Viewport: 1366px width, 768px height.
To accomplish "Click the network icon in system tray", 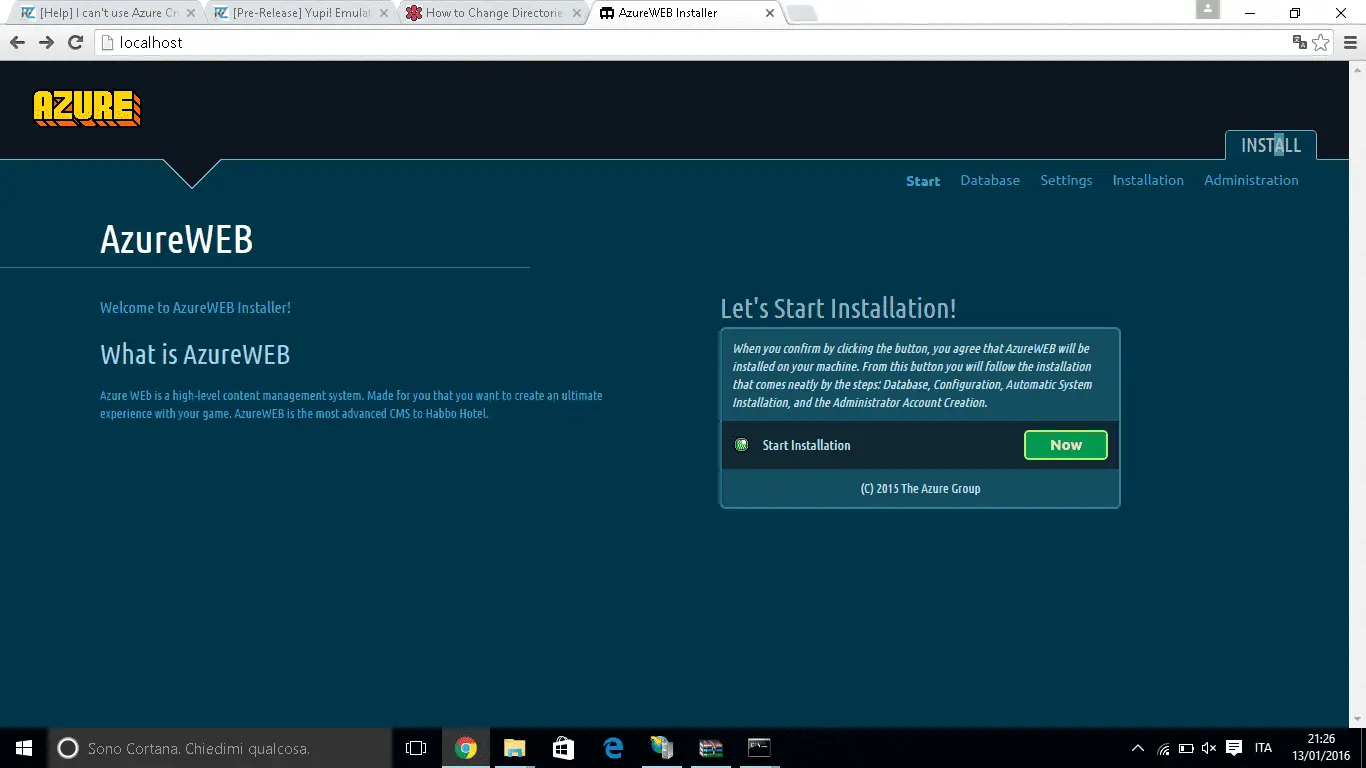I will [x=1163, y=748].
